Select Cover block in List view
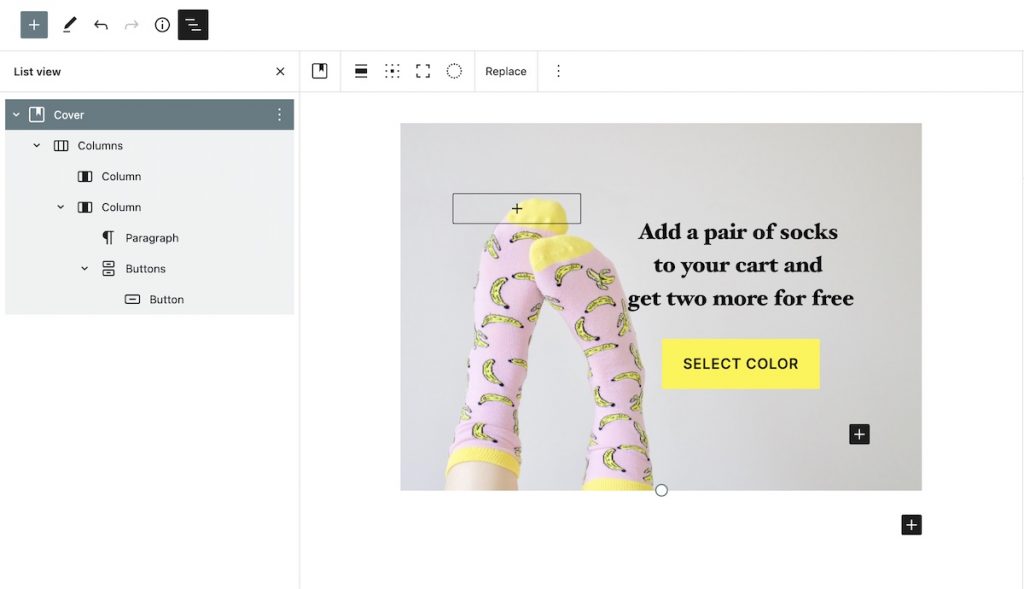The height and width of the screenshot is (589, 1024). tap(150, 115)
